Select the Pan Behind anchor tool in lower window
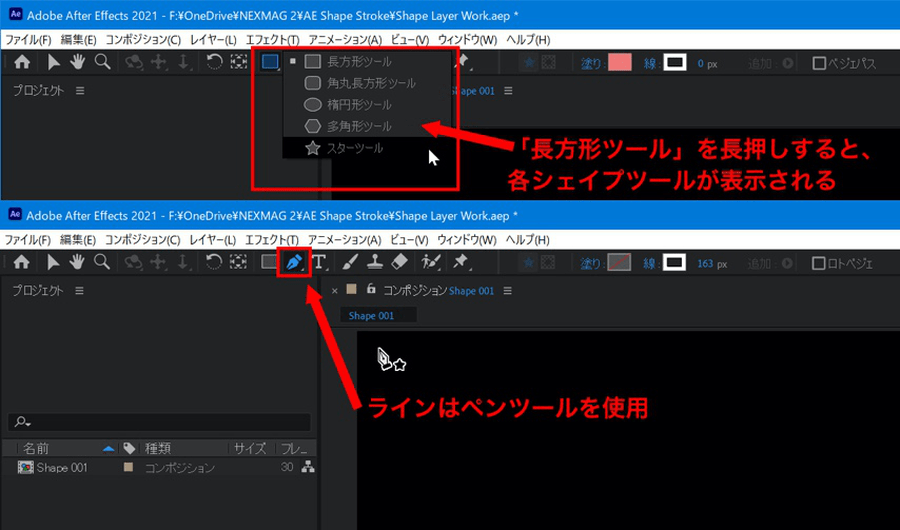 point(238,262)
